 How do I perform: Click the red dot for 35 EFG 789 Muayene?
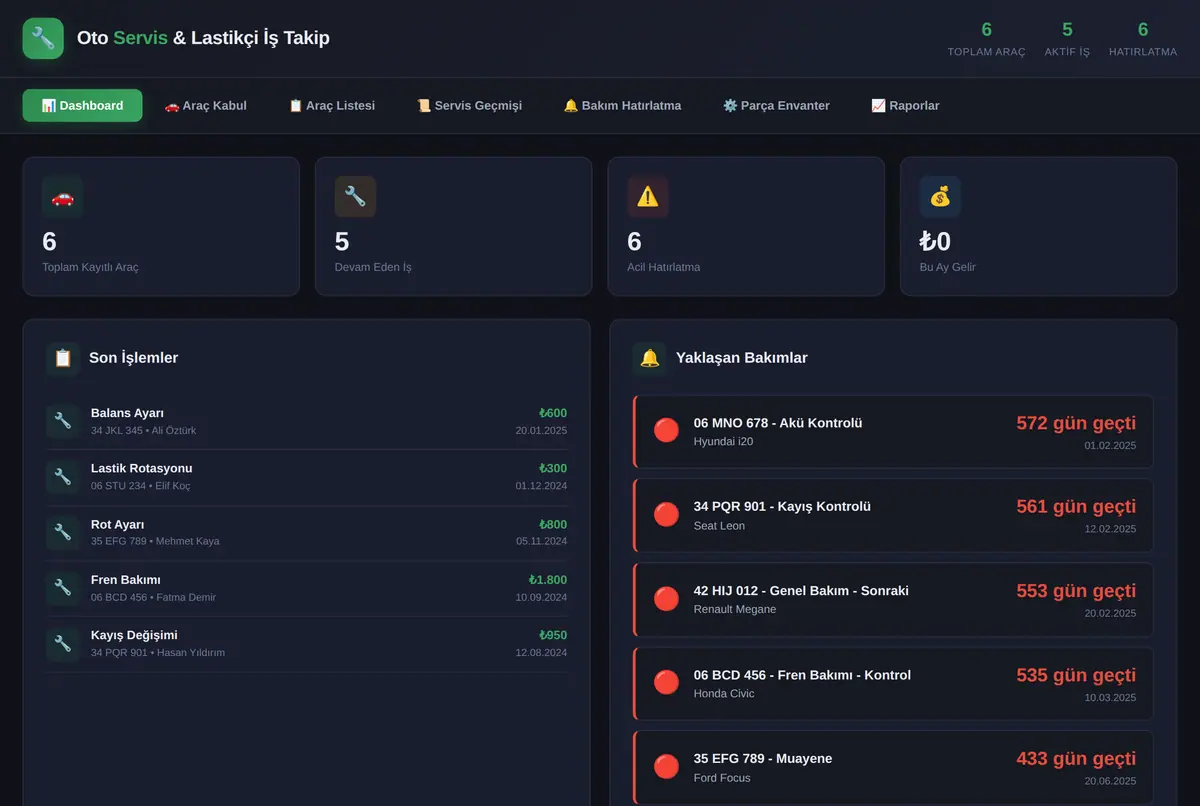pyautogui.click(x=666, y=767)
